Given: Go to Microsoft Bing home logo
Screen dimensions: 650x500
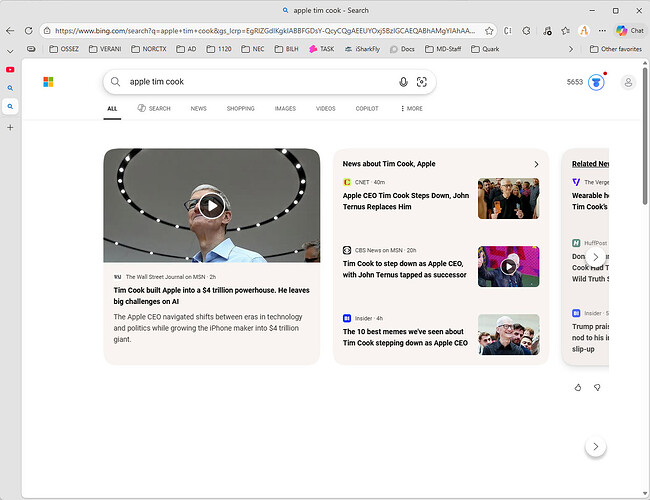Looking at the screenshot, I should tap(48, 82).
